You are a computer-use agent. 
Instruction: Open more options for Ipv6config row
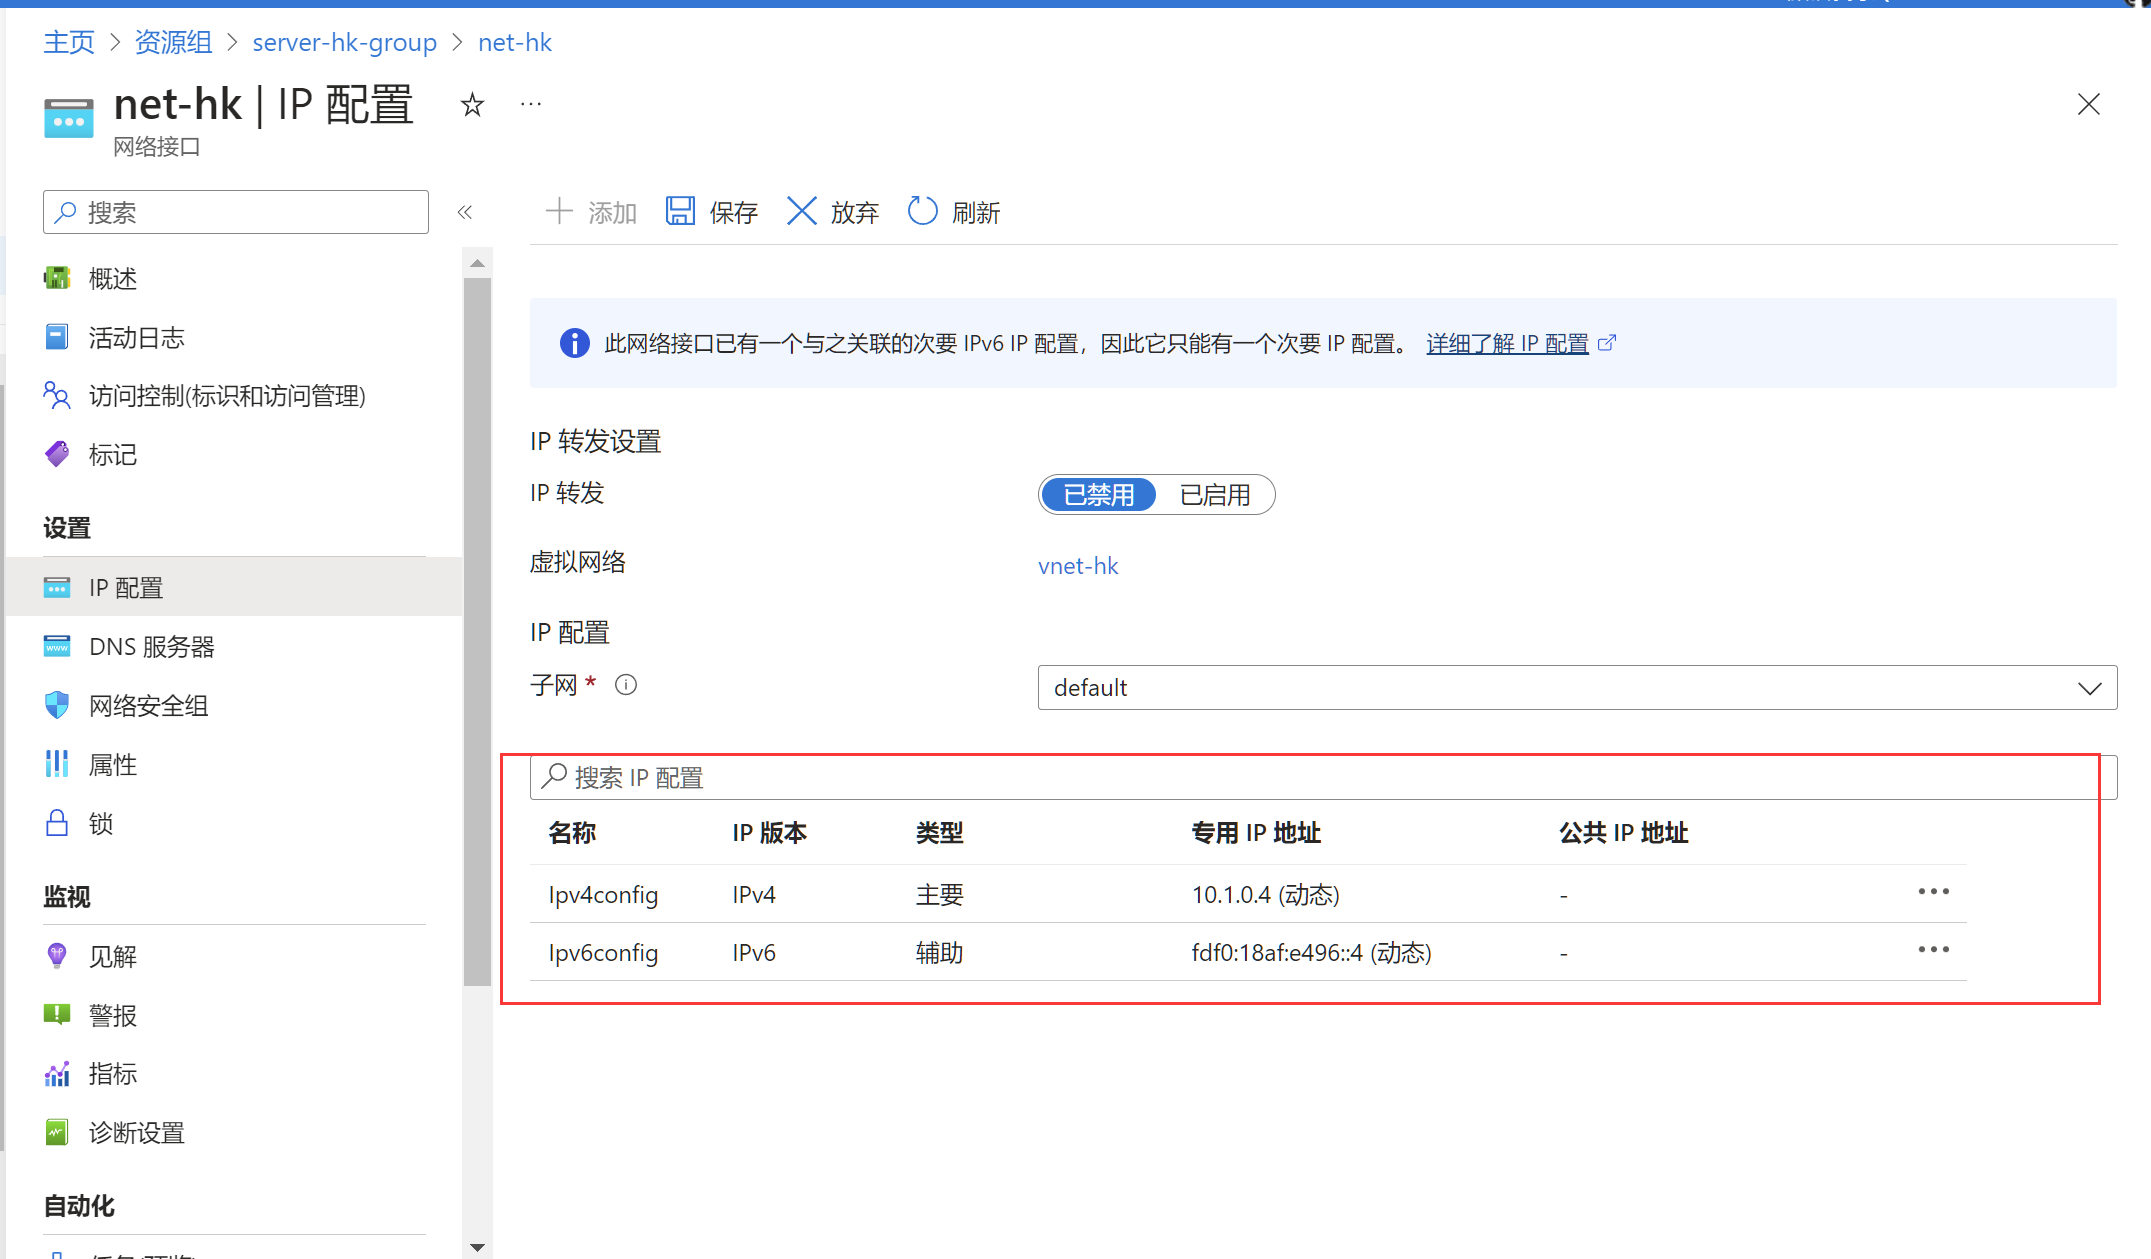pos(1933,950)
